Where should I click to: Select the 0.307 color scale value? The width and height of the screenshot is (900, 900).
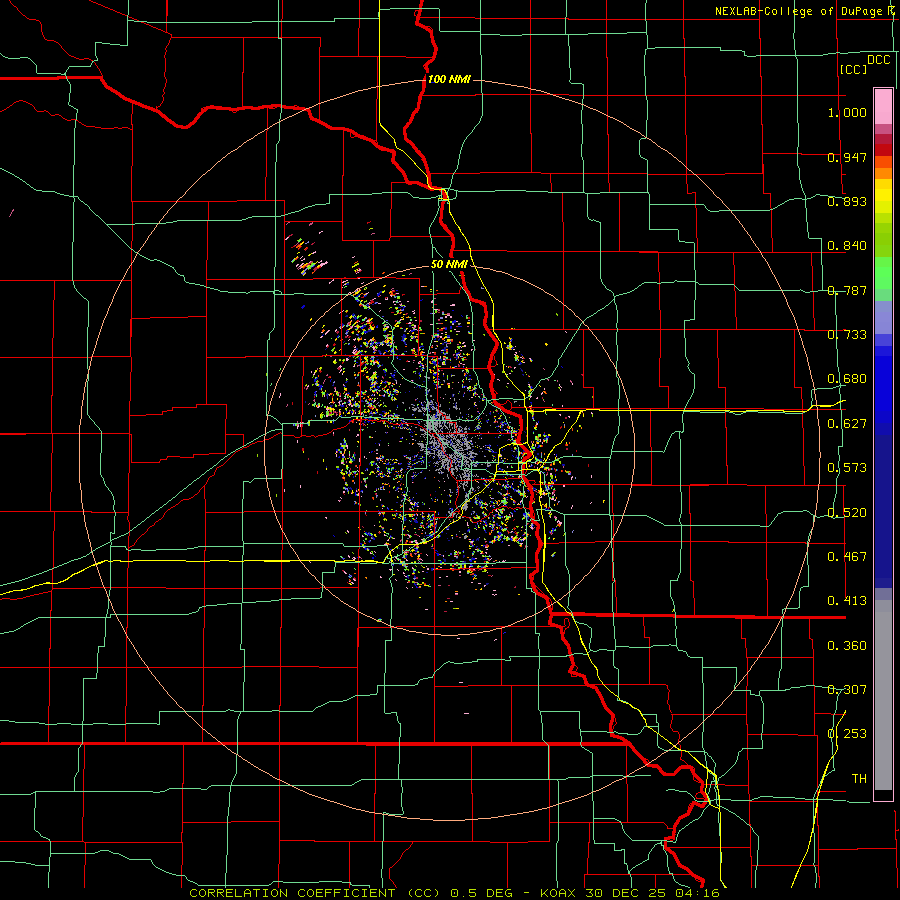point(847,690)
